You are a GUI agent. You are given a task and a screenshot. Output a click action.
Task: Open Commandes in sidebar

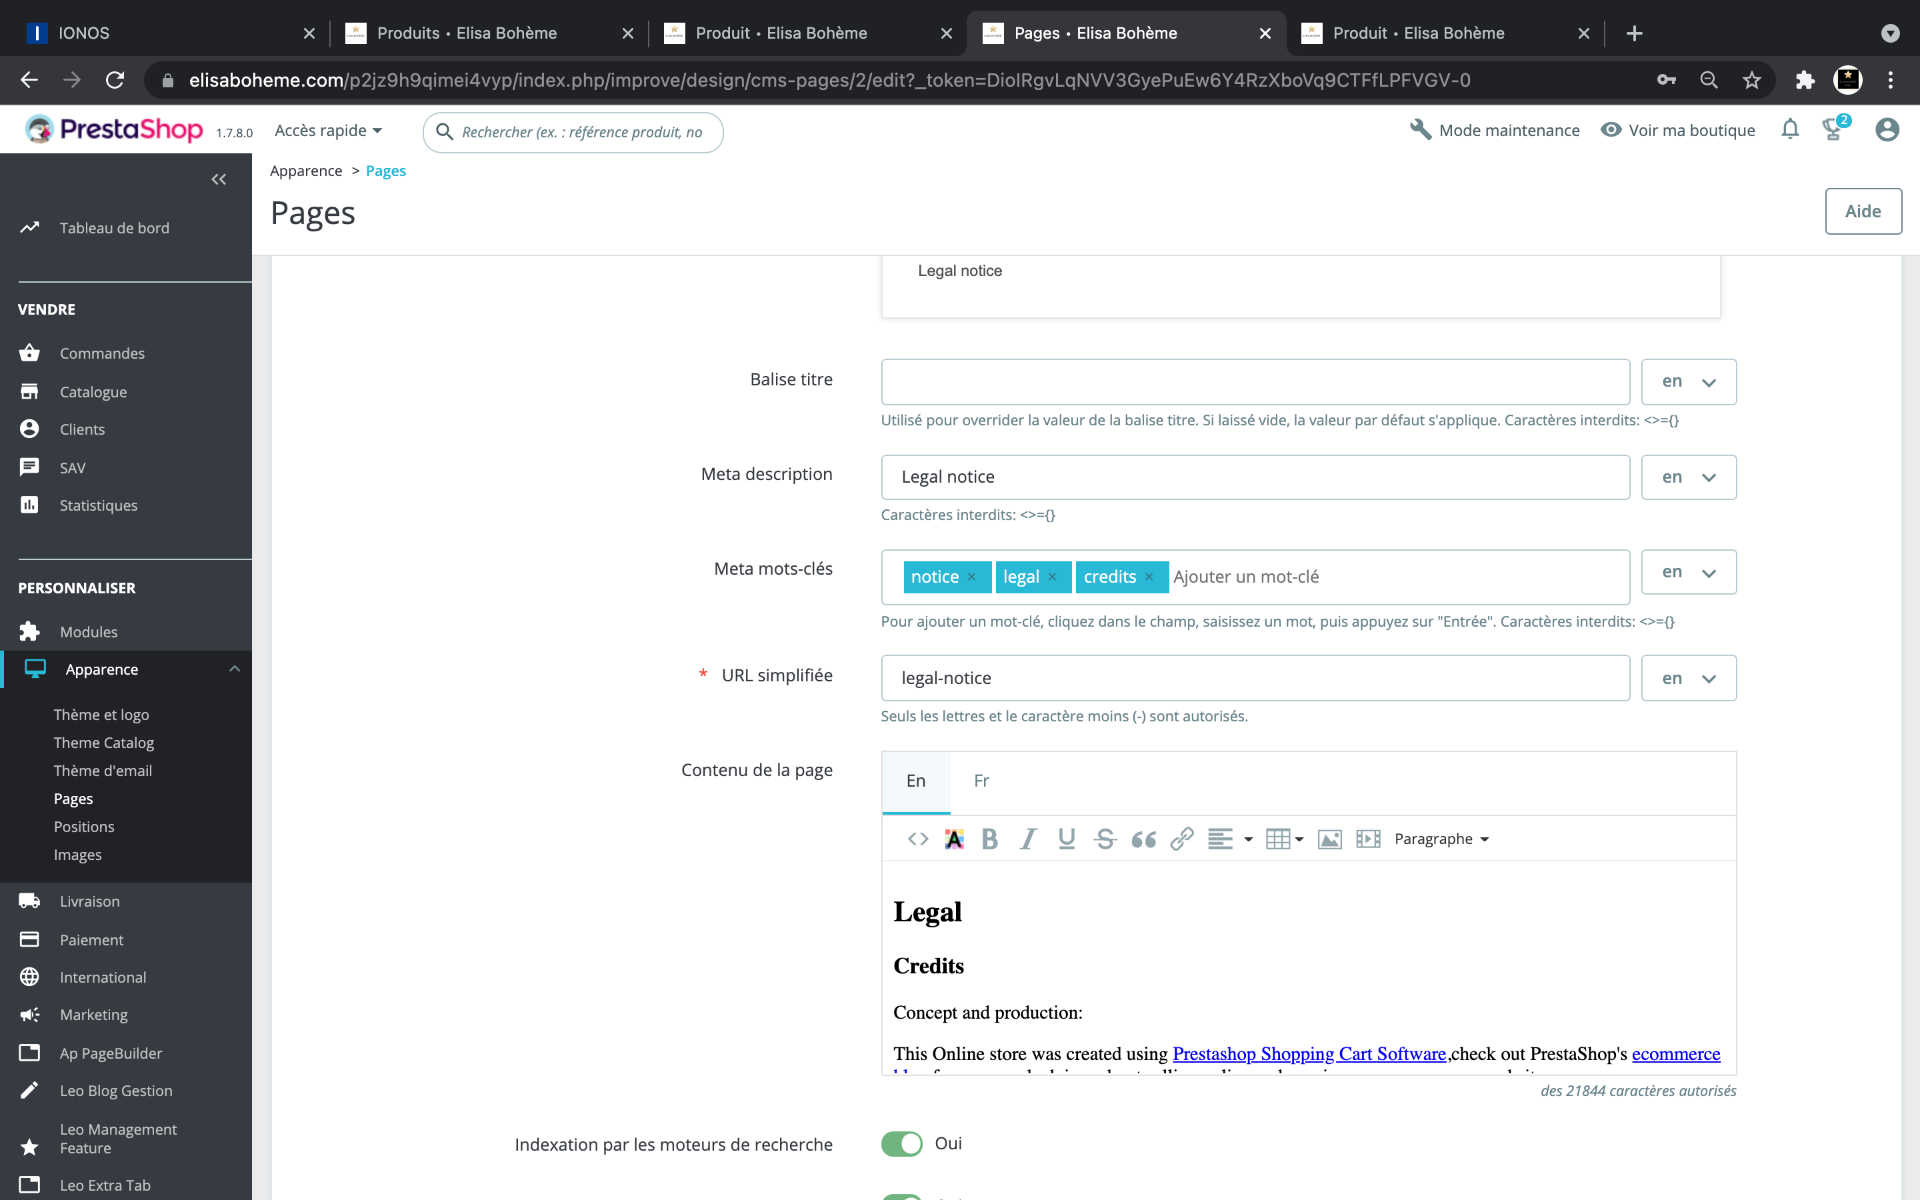click(x=102, y=353)
